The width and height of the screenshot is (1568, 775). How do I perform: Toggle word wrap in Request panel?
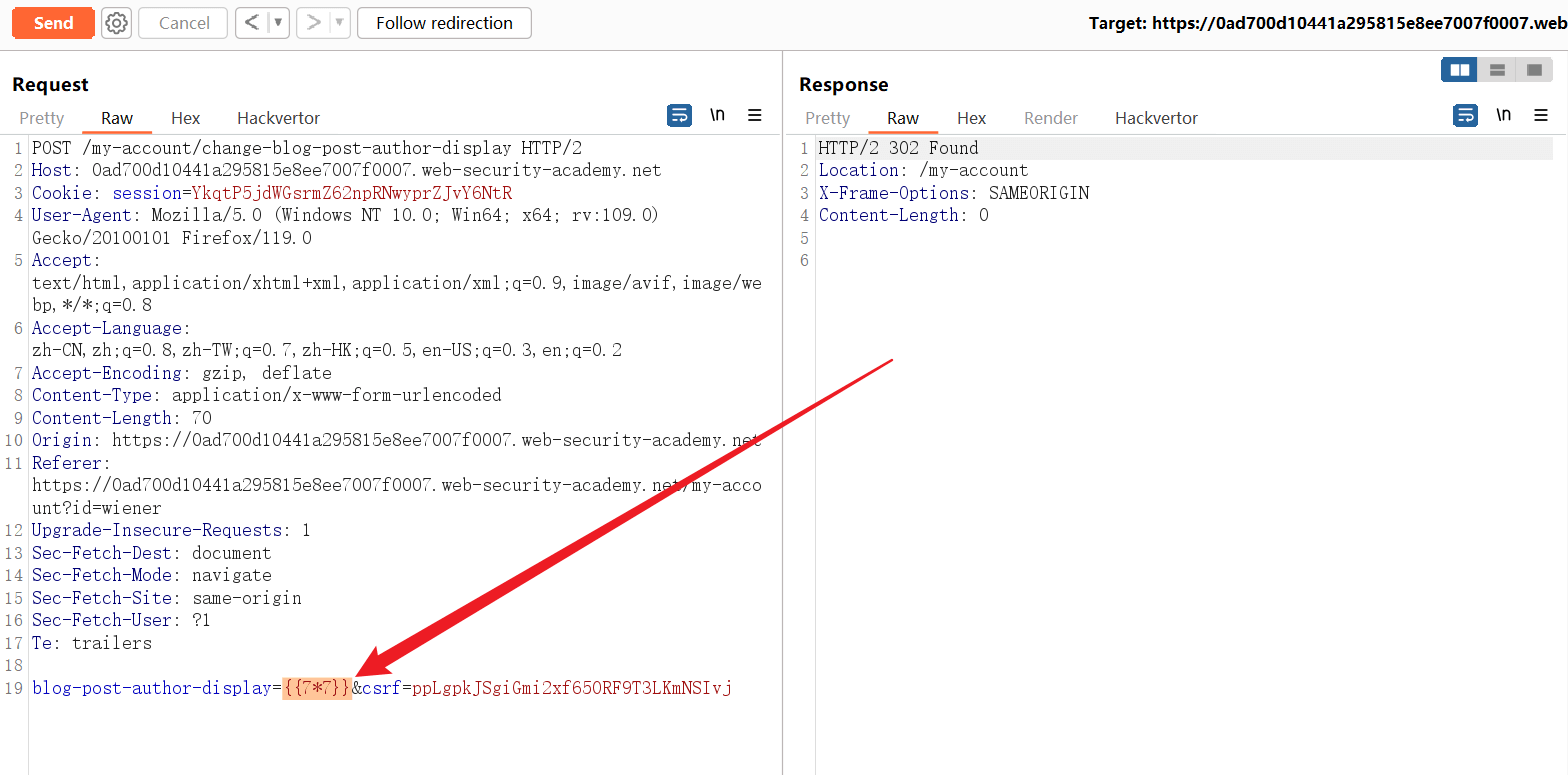coord(679,115)
